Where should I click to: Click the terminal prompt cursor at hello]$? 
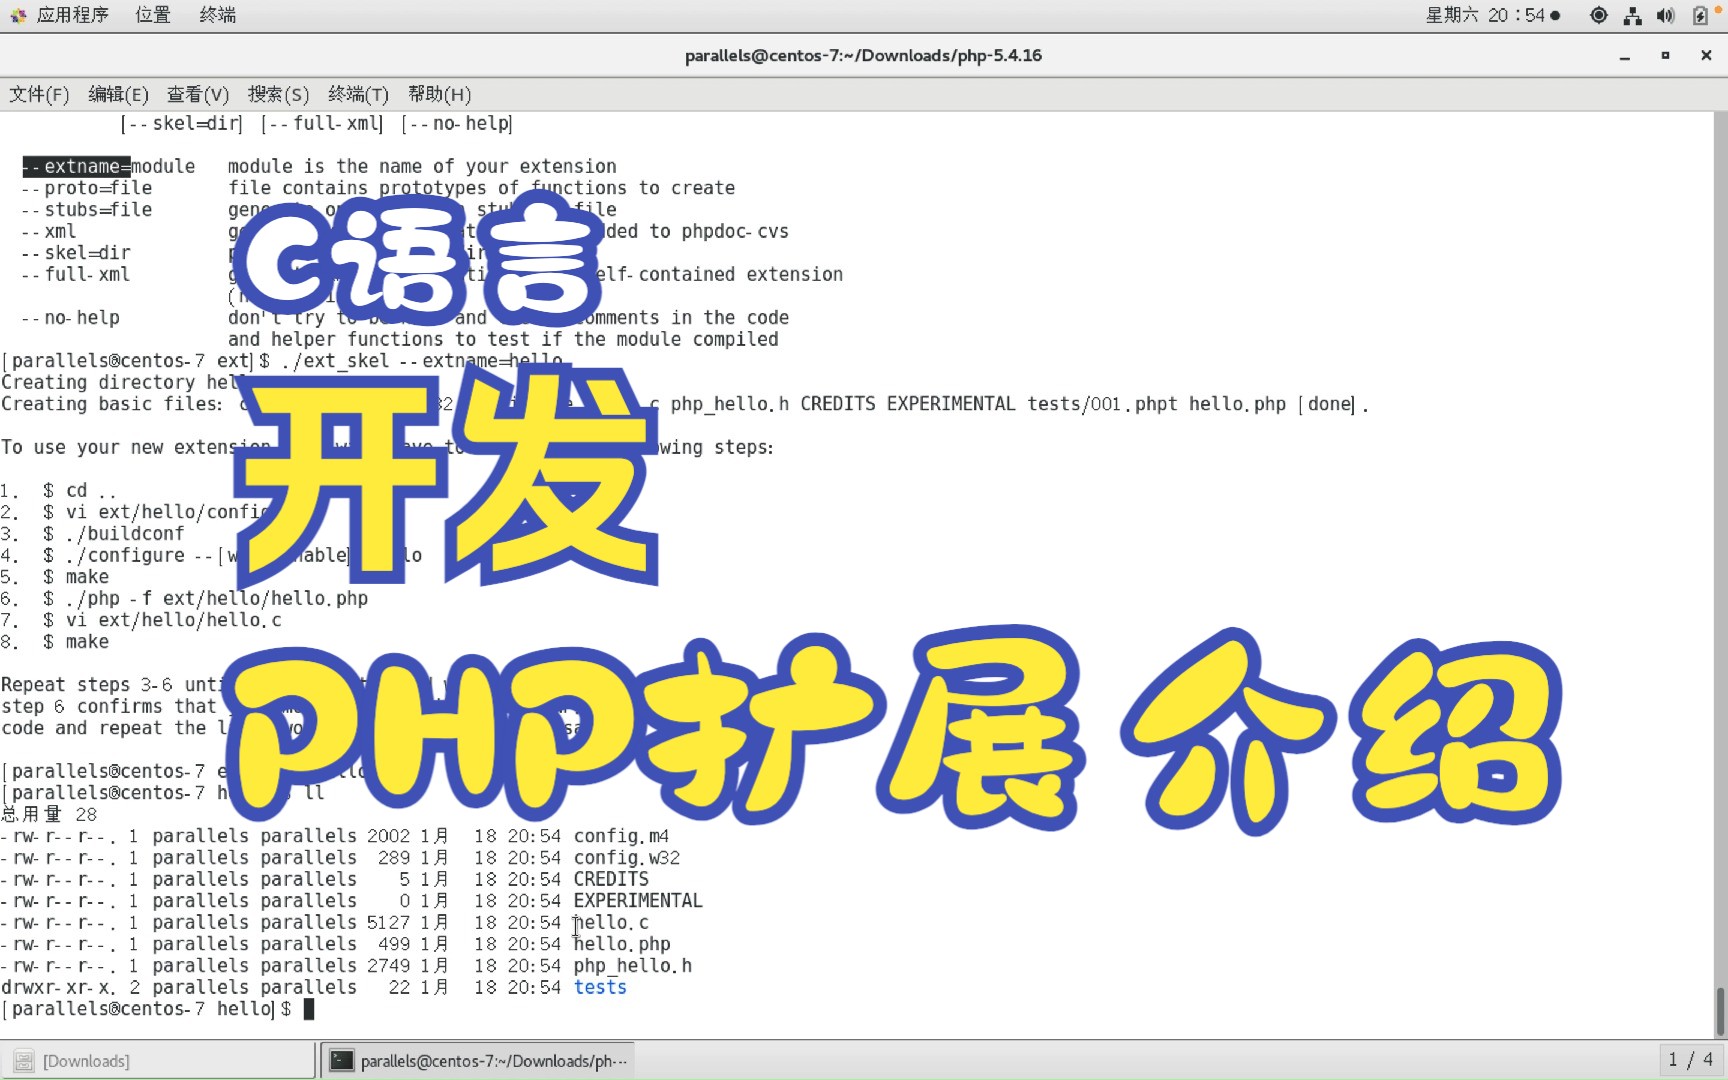(309, 1009)
